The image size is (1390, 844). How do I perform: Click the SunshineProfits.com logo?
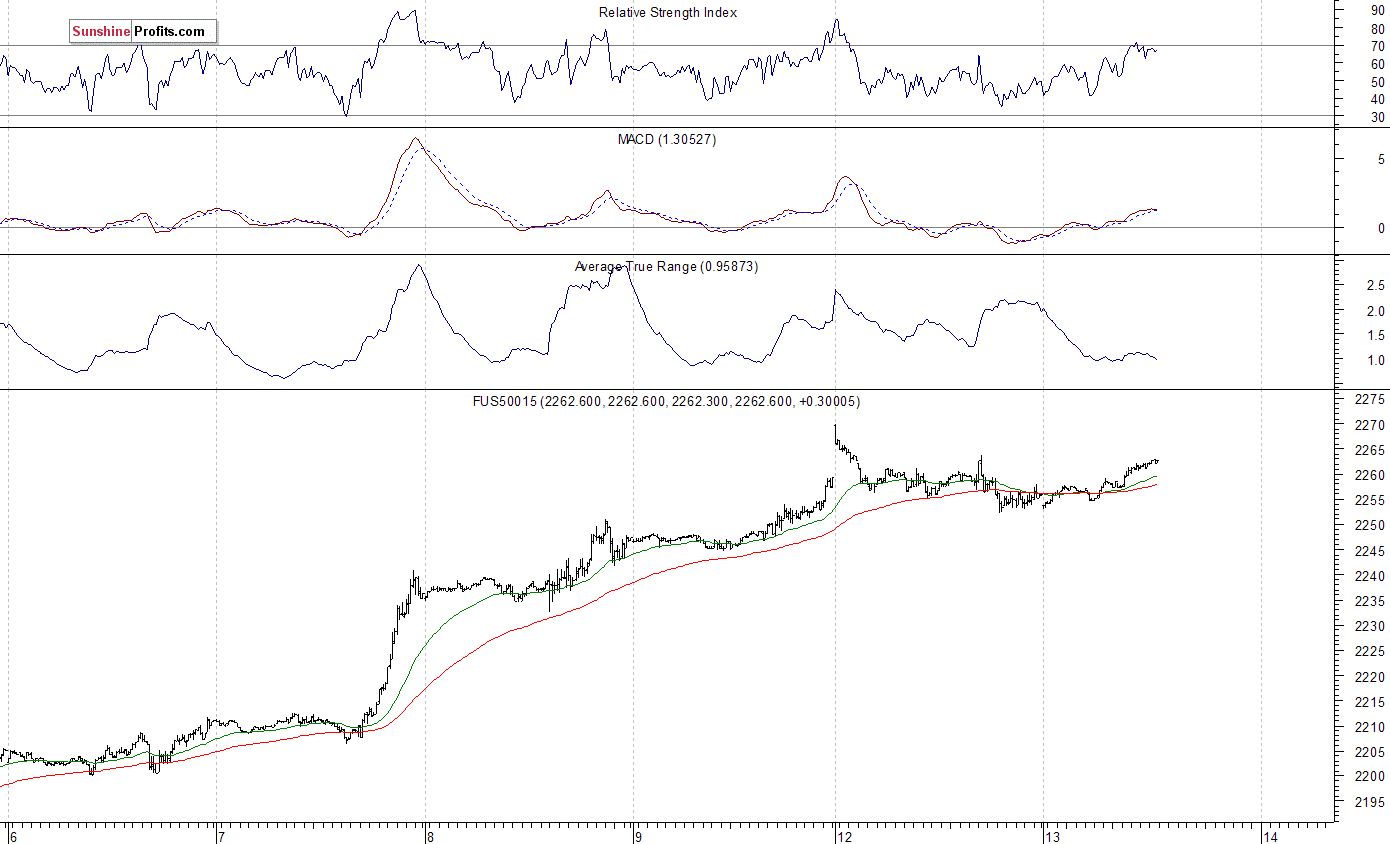coord(143,32)
